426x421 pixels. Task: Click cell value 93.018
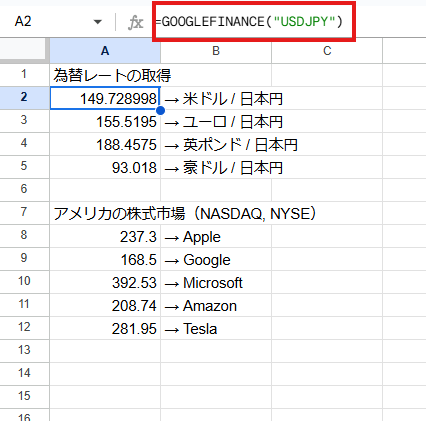tap(105, 167)
